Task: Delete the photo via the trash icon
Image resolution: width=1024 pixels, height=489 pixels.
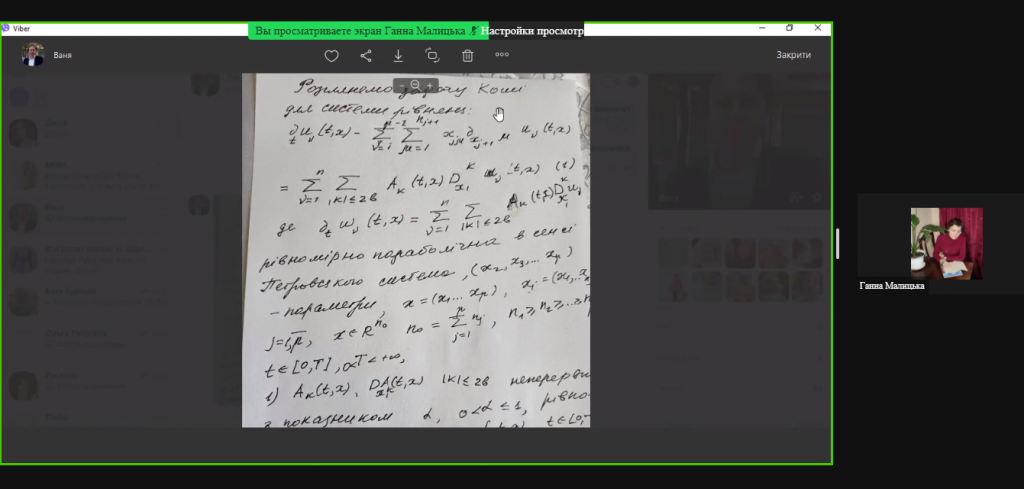Action: 467,56
